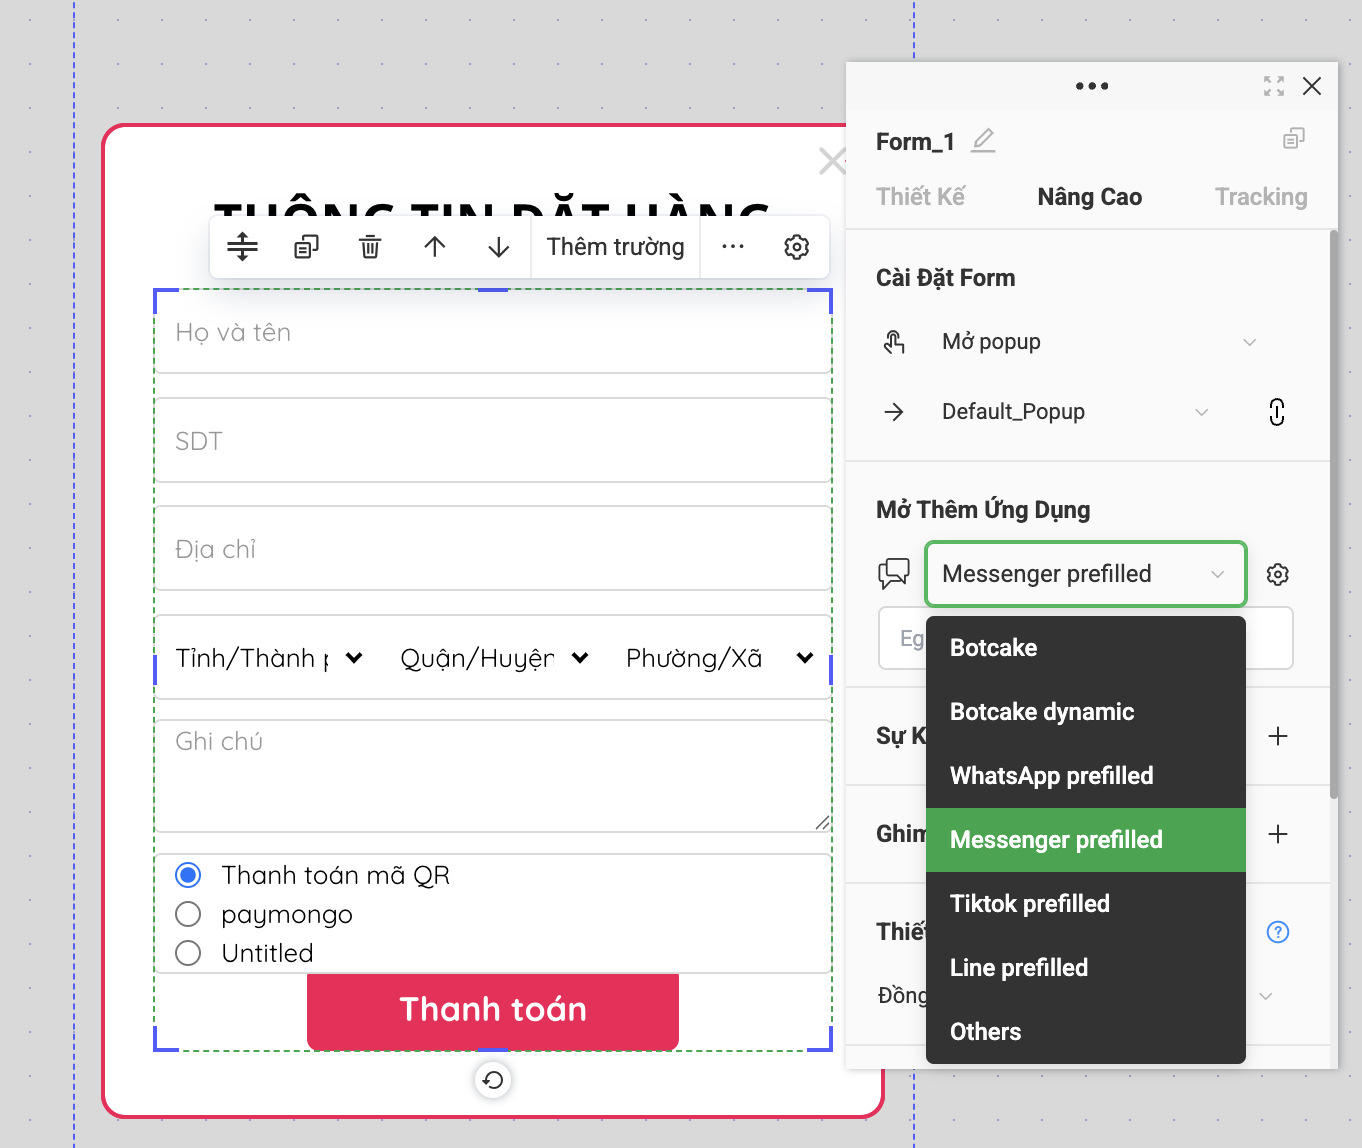Click into the Địa chỉ field

(493, 549)
